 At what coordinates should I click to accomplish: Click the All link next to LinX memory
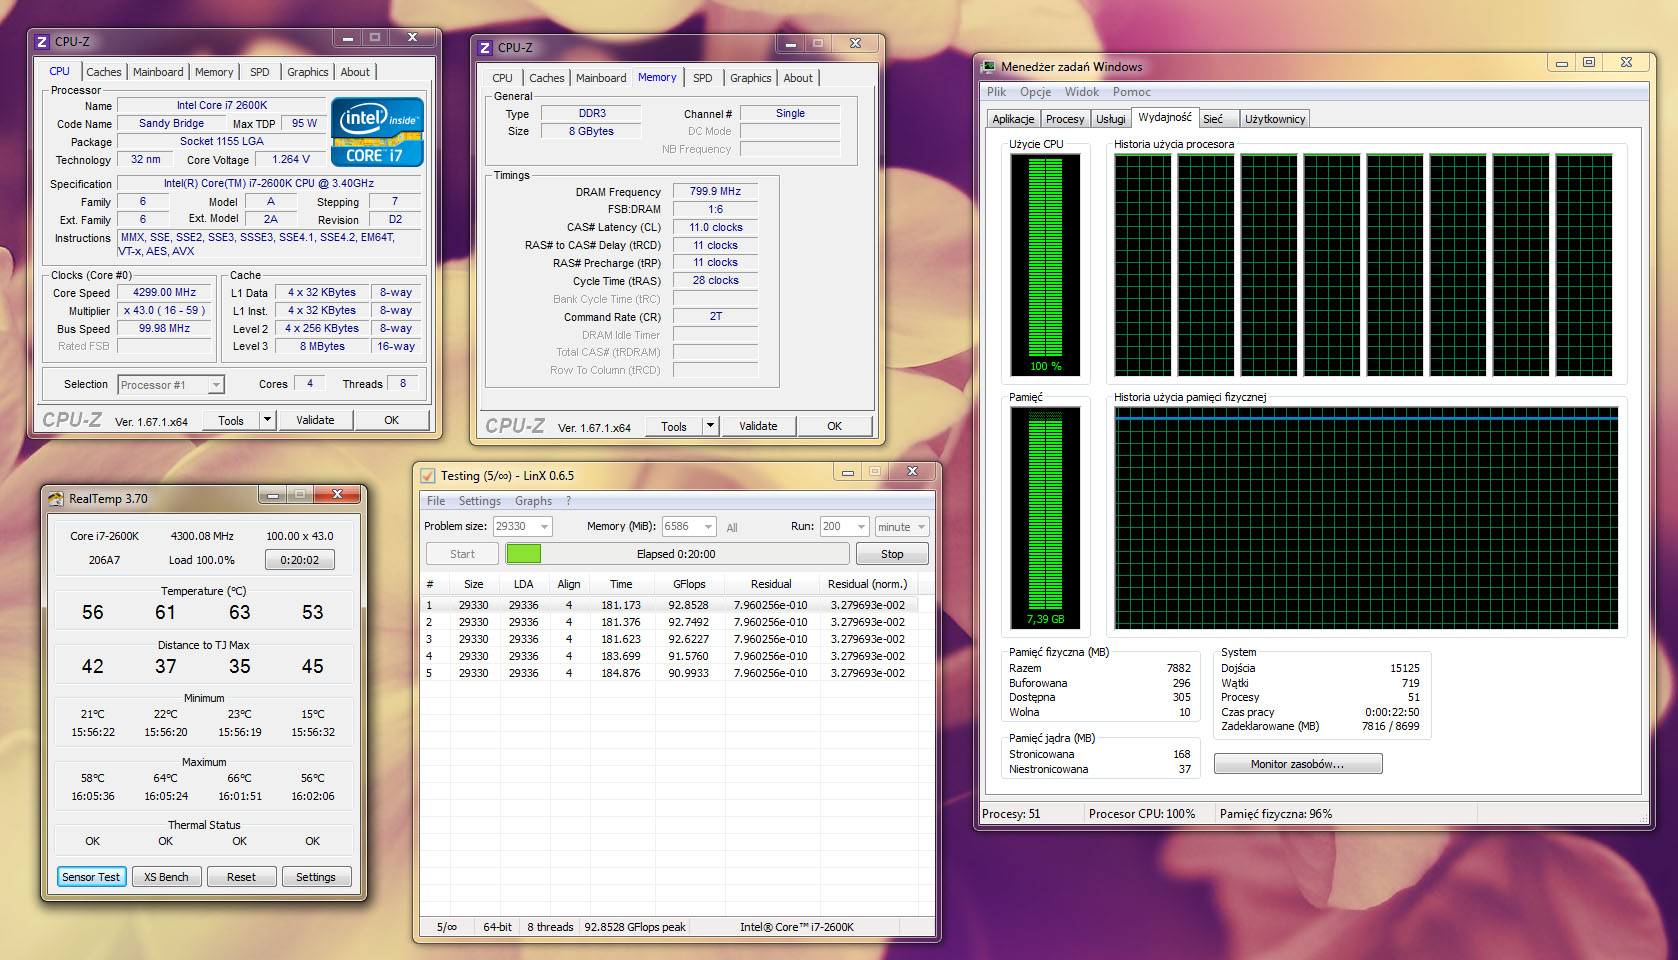pyautogui.click(x=732, y=528)
